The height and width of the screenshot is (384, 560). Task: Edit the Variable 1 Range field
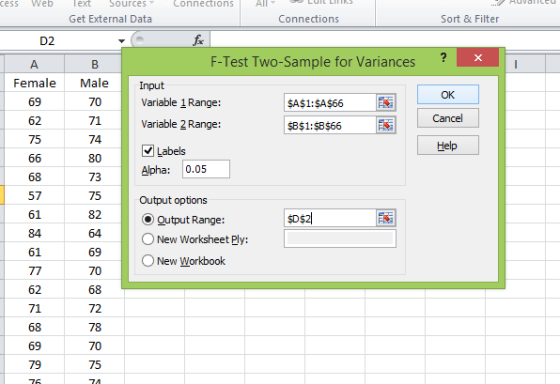tap(330, 103)
